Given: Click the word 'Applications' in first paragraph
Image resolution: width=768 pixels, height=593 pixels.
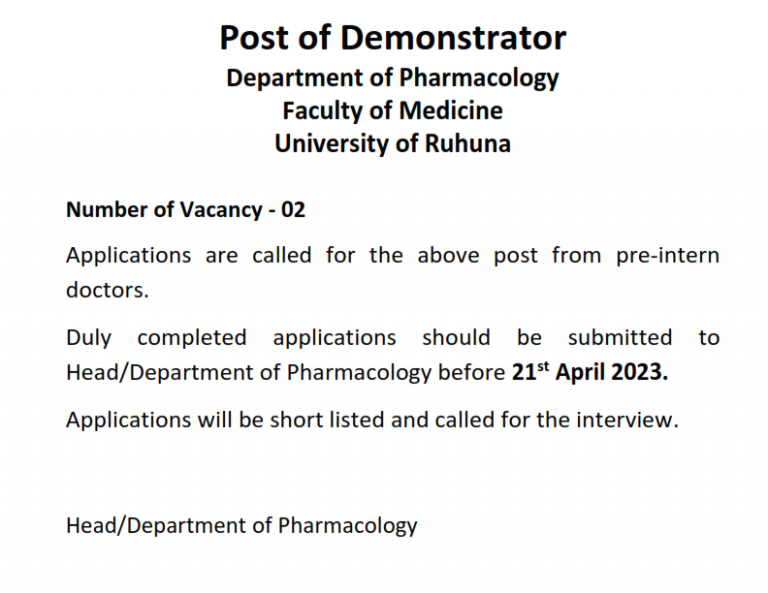Looking at the screenshot, I should click(128, 256).
